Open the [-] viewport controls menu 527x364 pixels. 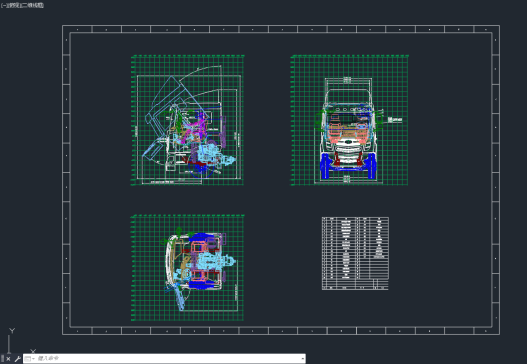[3, 5]
